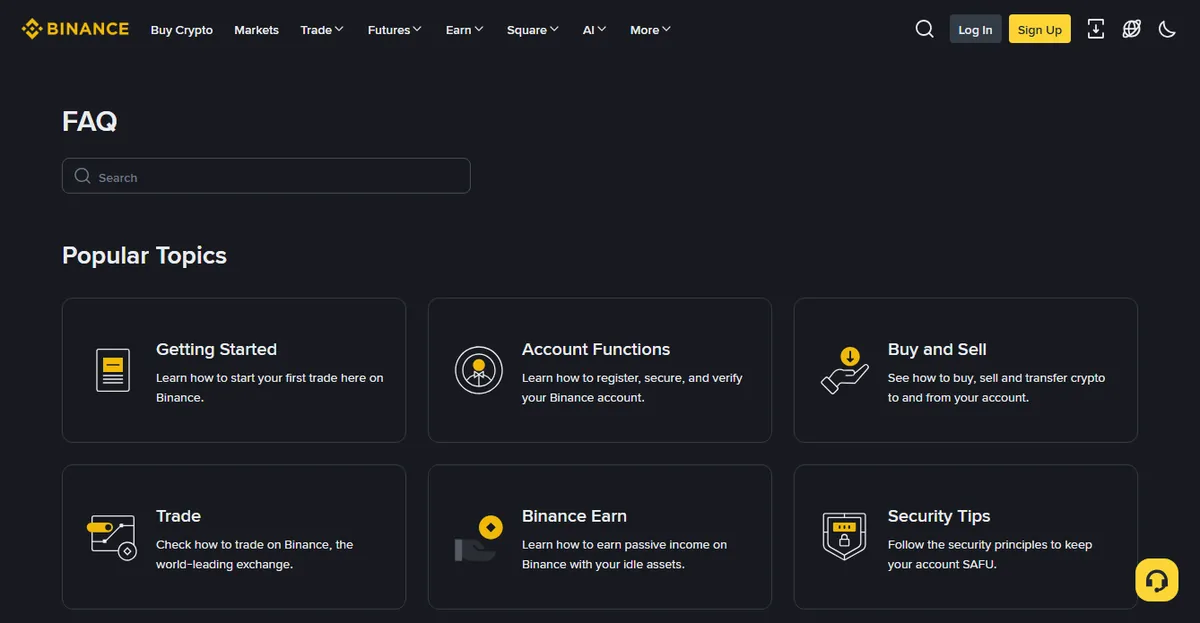Expand the AI dropdown menu
Viewport: 1200px width, 623px height.
(594, 30)
